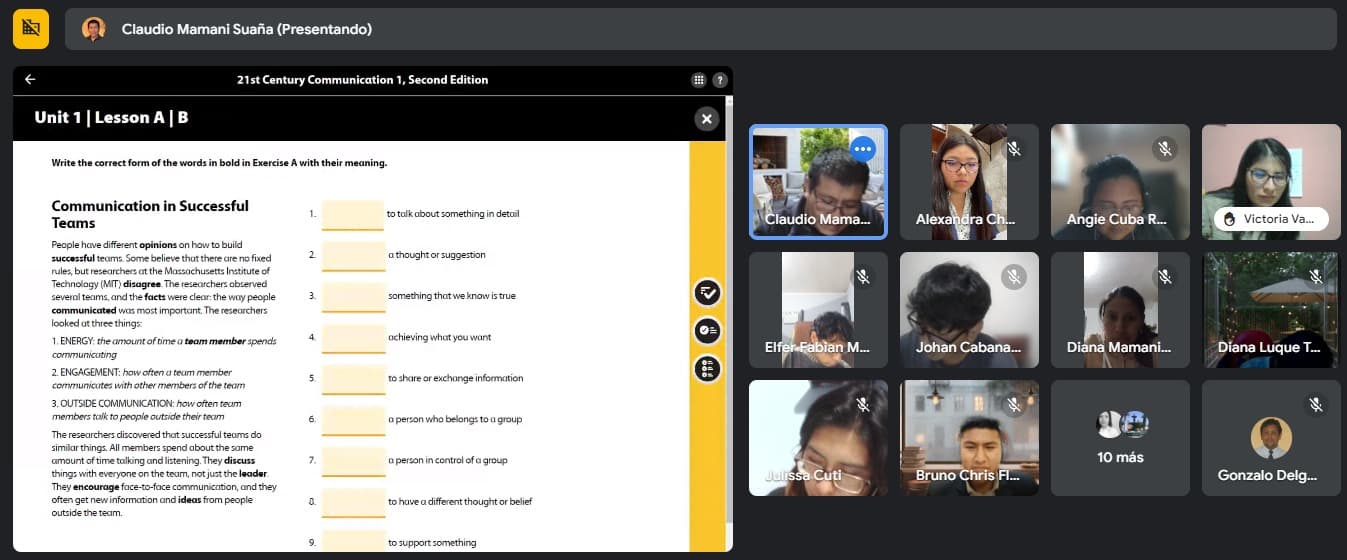Open the help question mark icon
Image resolution: width=1347 pixels, height=560 pixels.
coord(720,80)
